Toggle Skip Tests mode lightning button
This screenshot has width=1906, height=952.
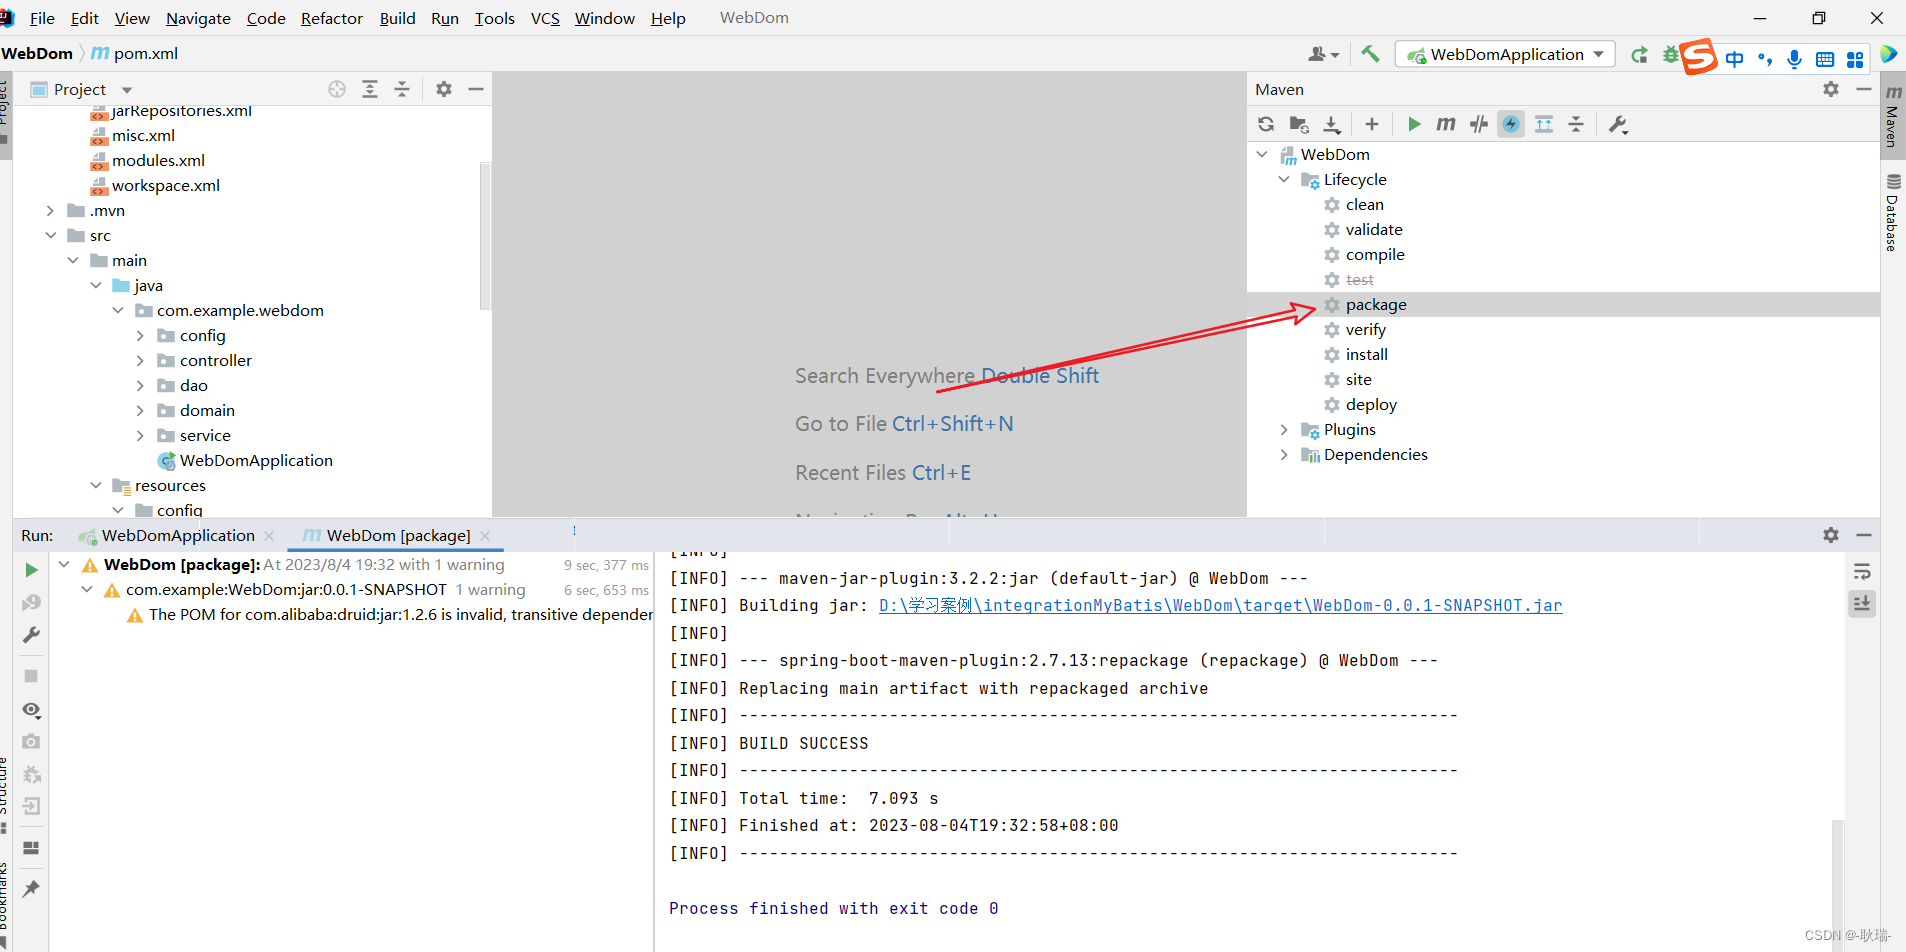pyautogui.click(x=1511, y=124)
